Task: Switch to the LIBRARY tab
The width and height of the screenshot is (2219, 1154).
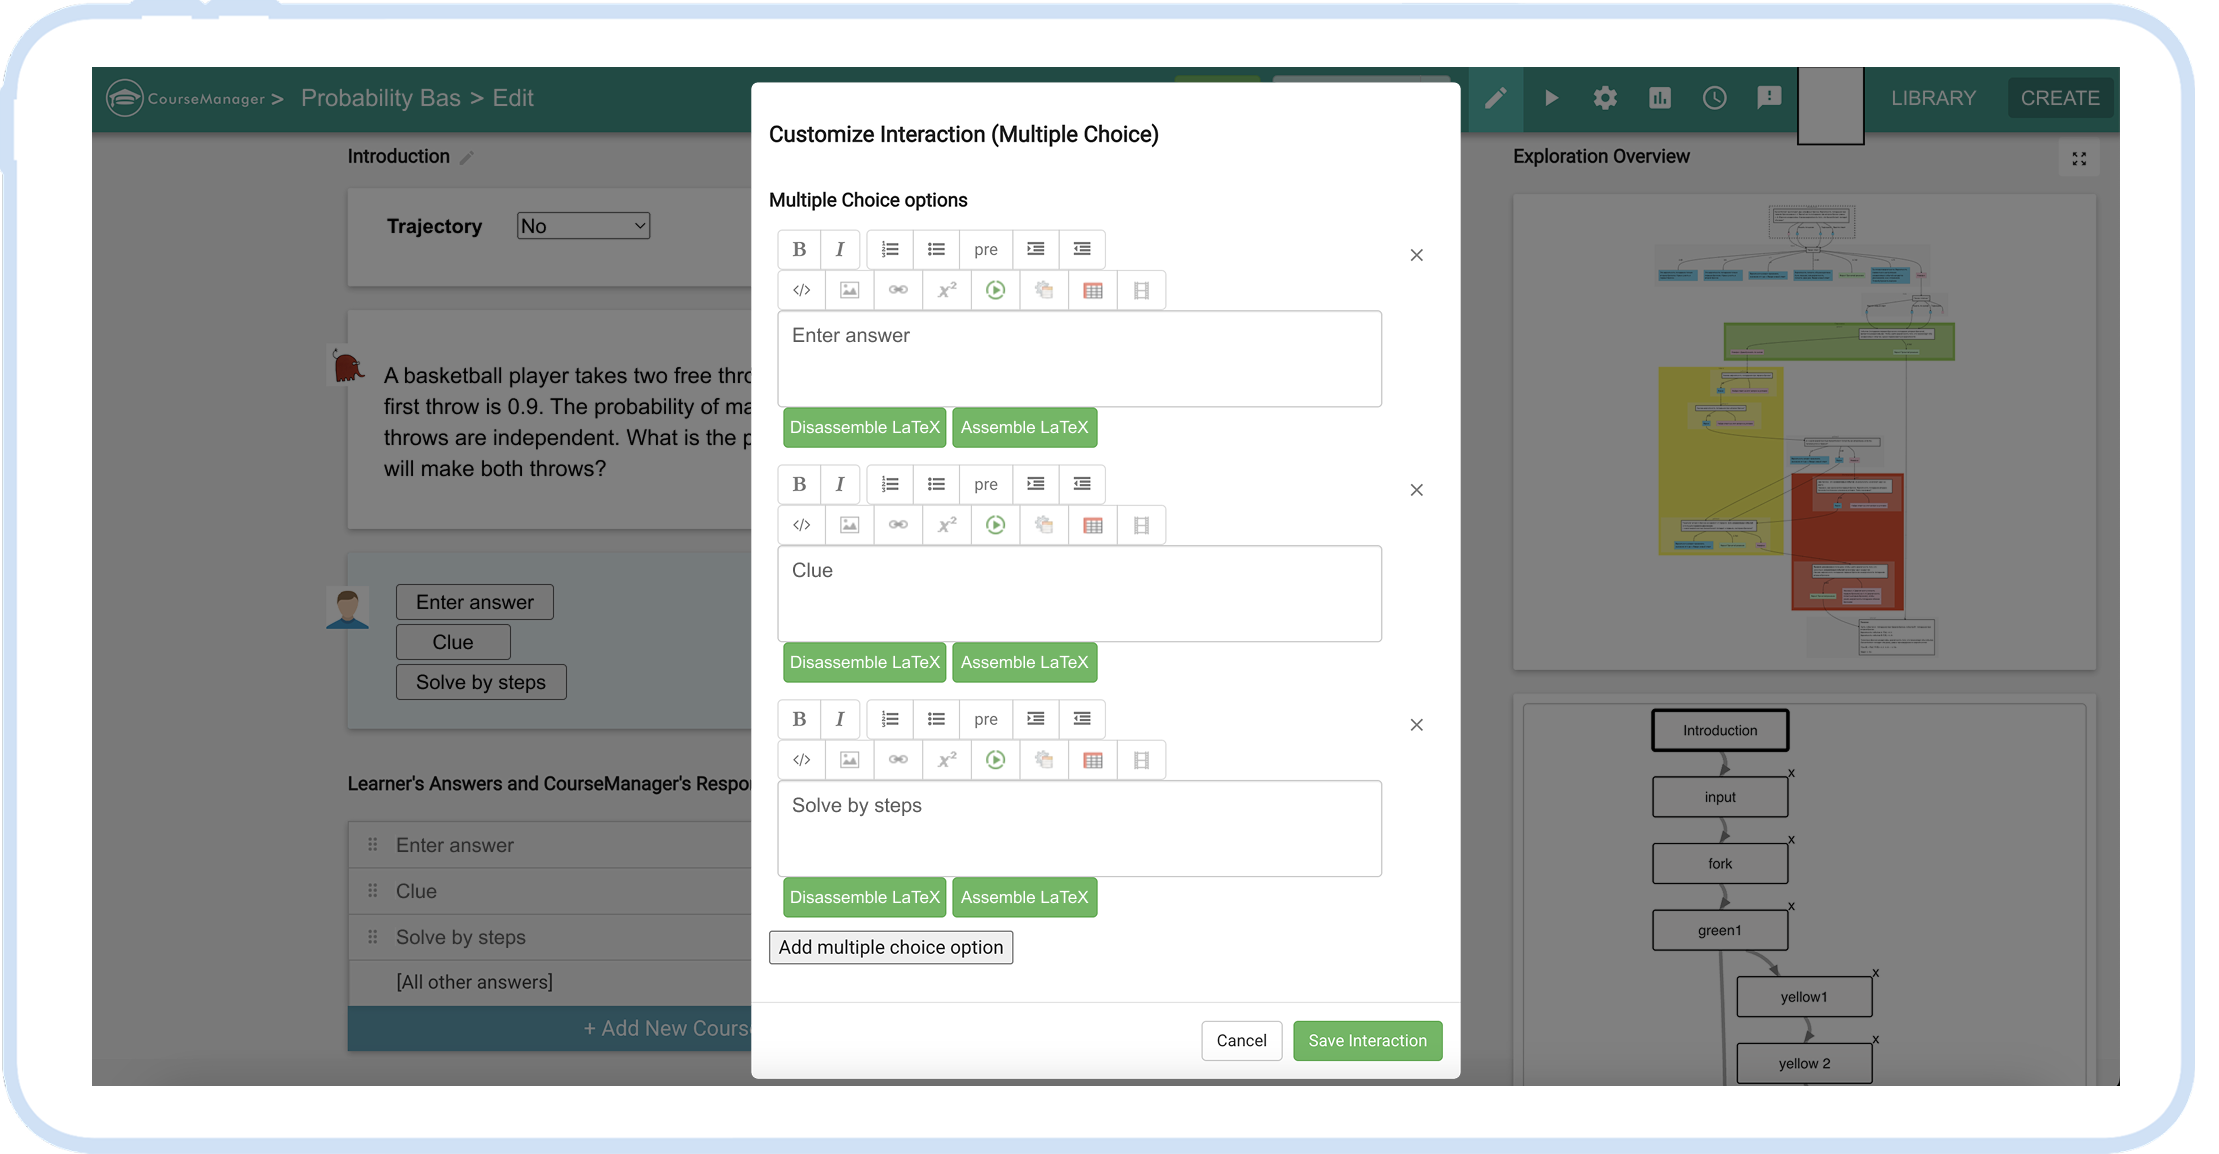Action: click(1932, 97)
